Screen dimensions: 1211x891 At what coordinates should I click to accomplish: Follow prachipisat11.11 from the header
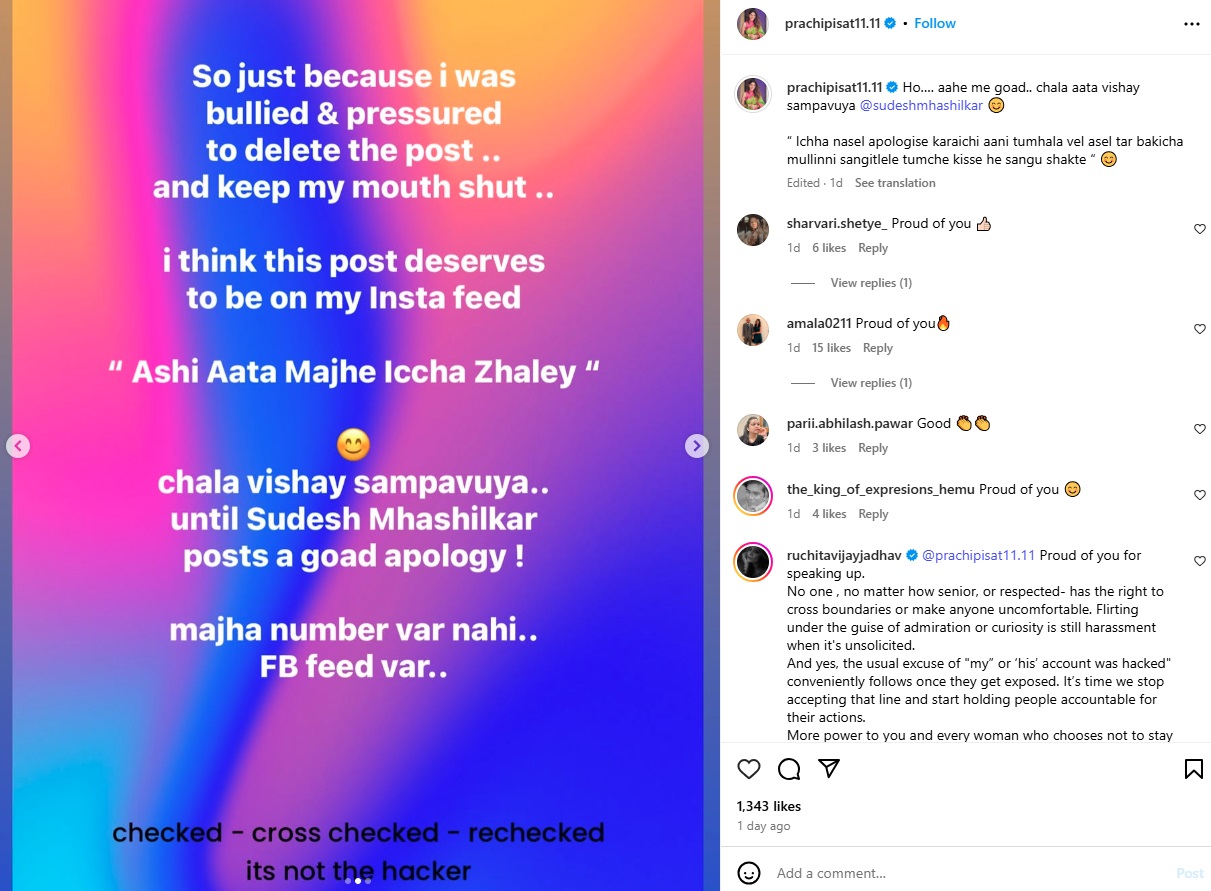(x=935, y=23)
